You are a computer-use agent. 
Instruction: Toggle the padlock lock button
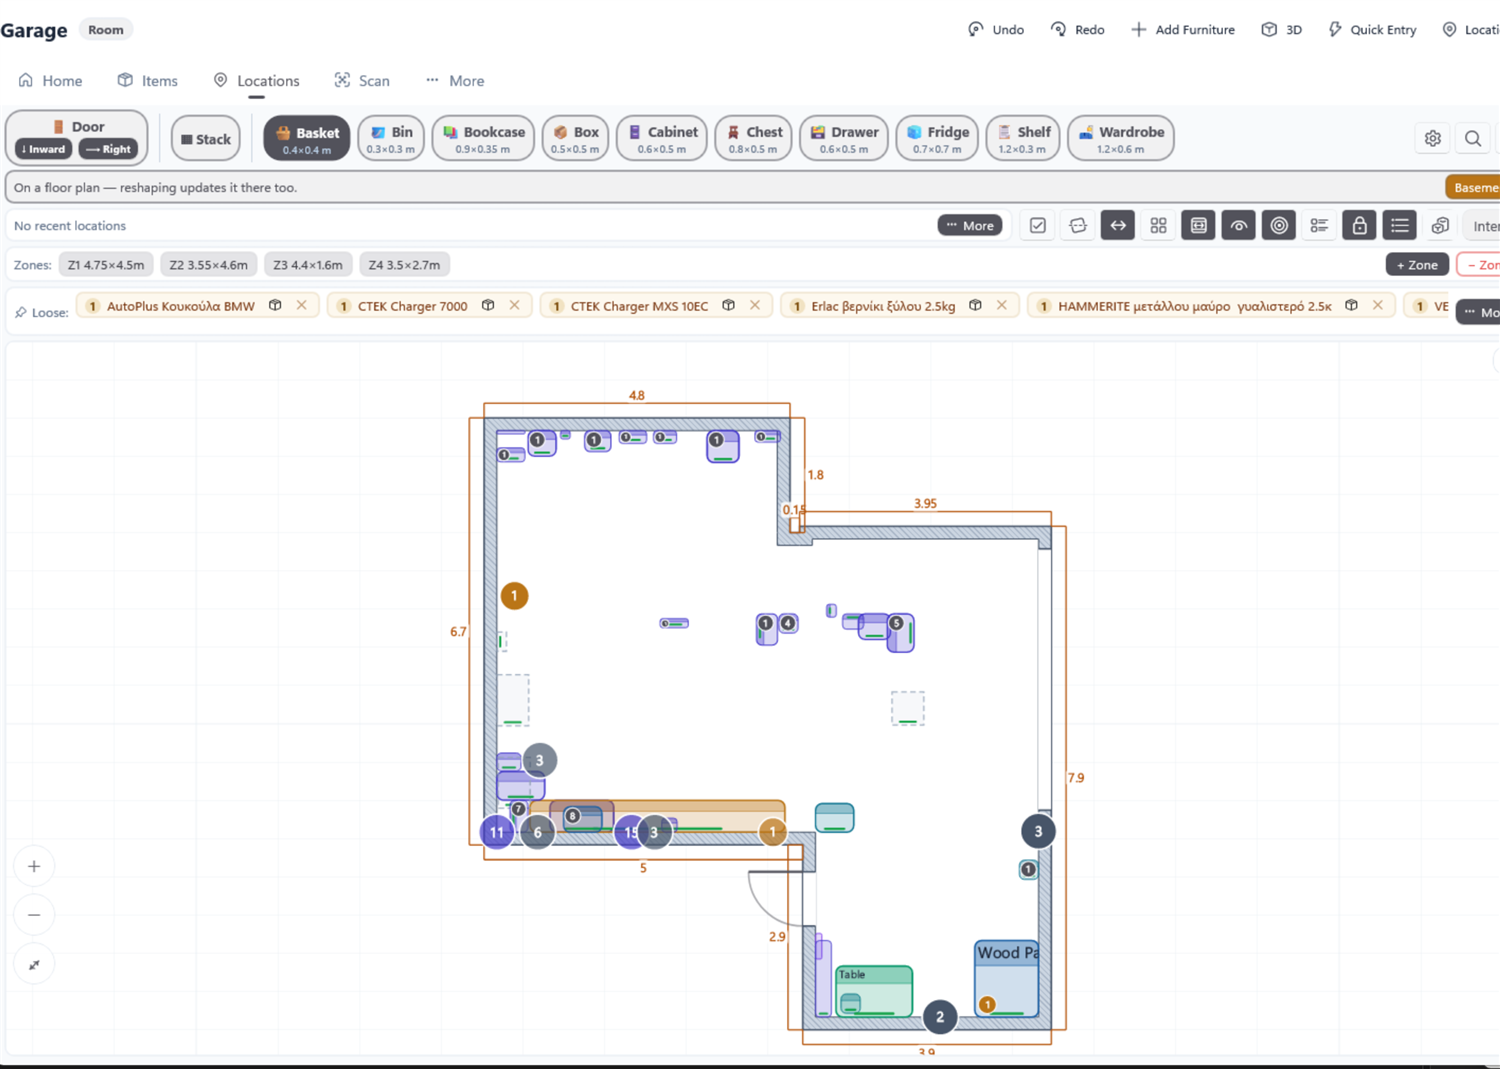click(1359, 226)
